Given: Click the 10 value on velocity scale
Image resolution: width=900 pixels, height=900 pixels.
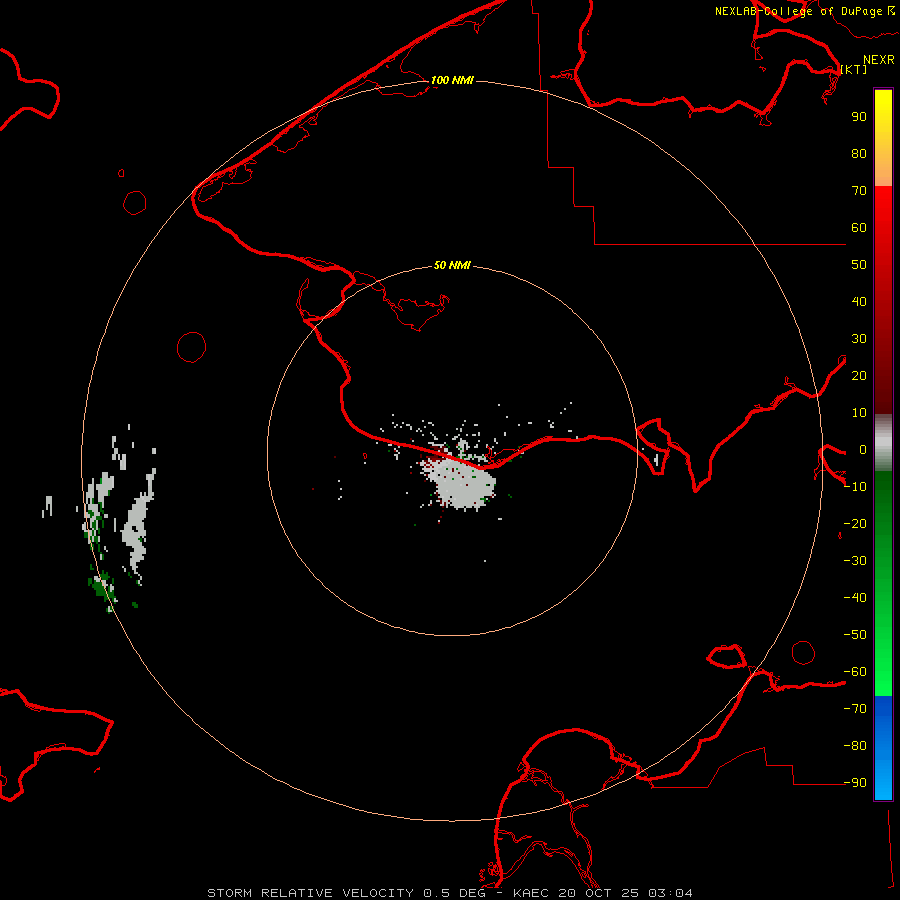Looking at the screenshot, I should (x=859, y=413).
